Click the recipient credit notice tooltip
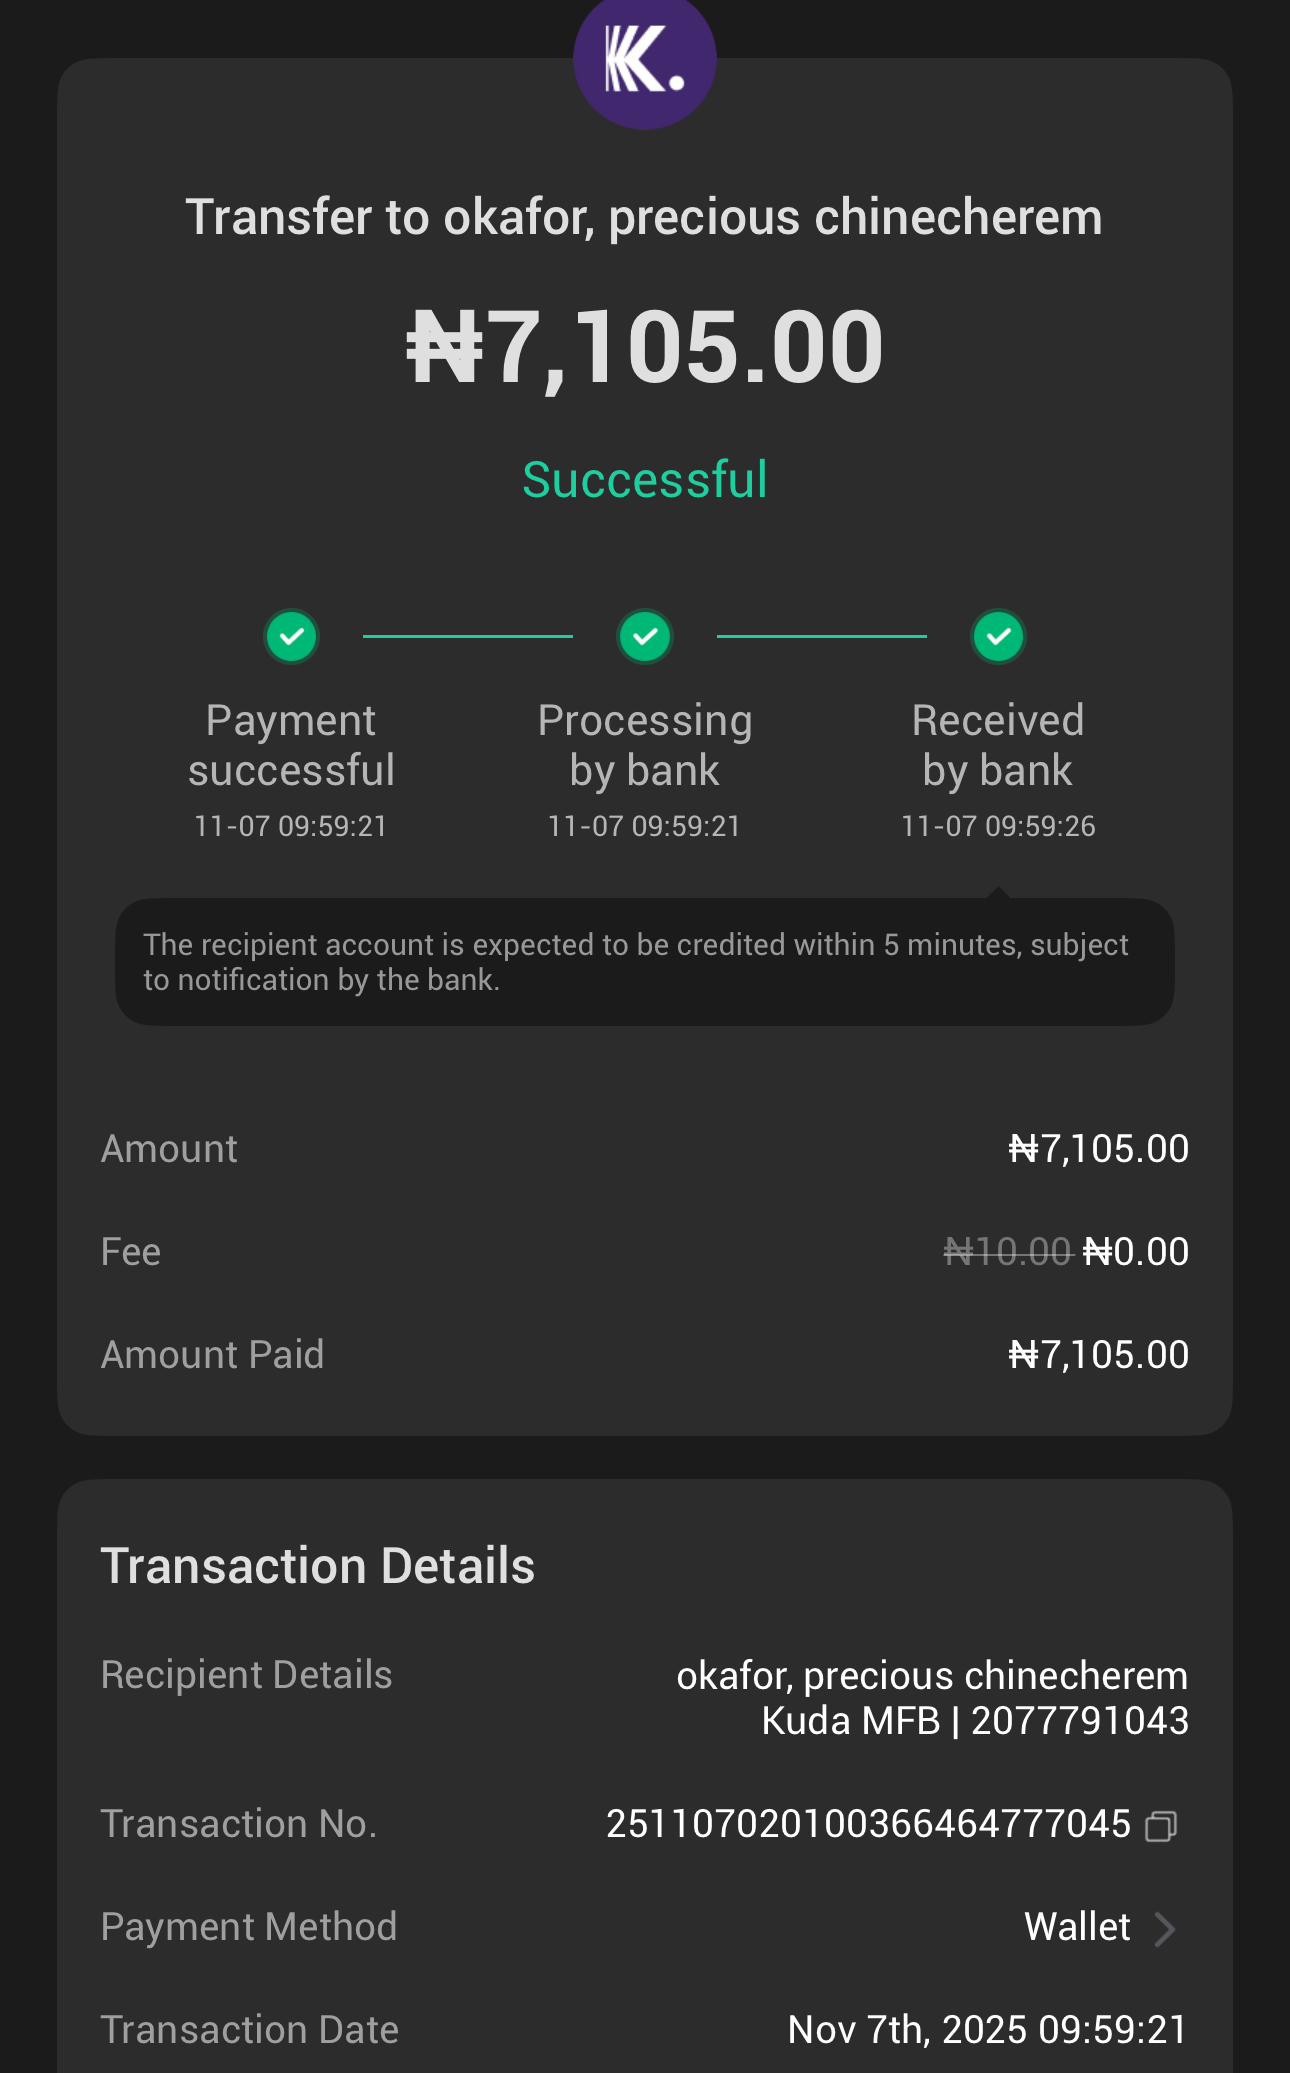Screen dimensions: 1290x2073 coord(645,962)
